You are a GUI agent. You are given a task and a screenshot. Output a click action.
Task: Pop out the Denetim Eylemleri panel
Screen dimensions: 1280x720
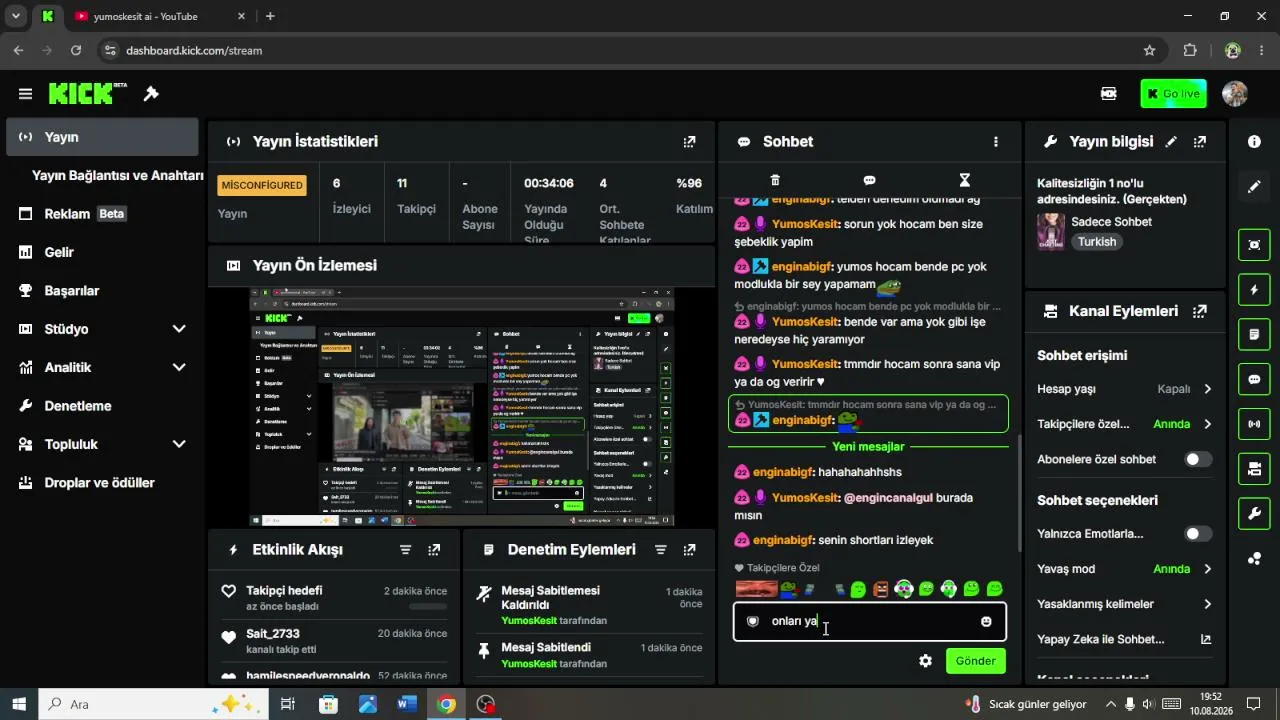[689, 550]
